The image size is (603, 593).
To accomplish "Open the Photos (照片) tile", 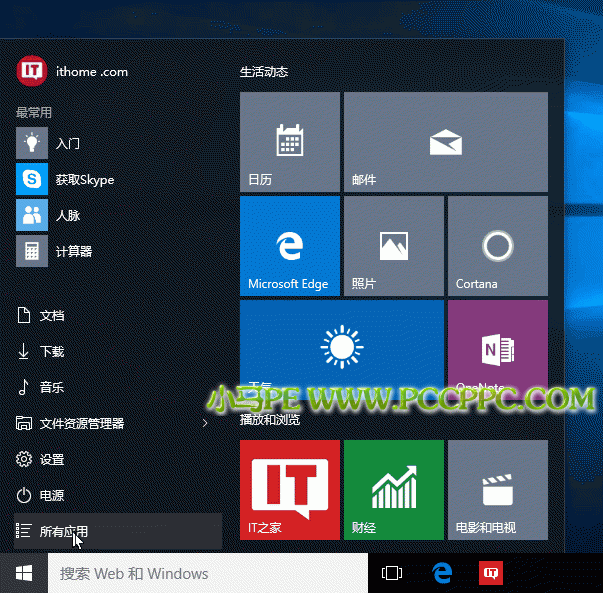I will (393, 246).
